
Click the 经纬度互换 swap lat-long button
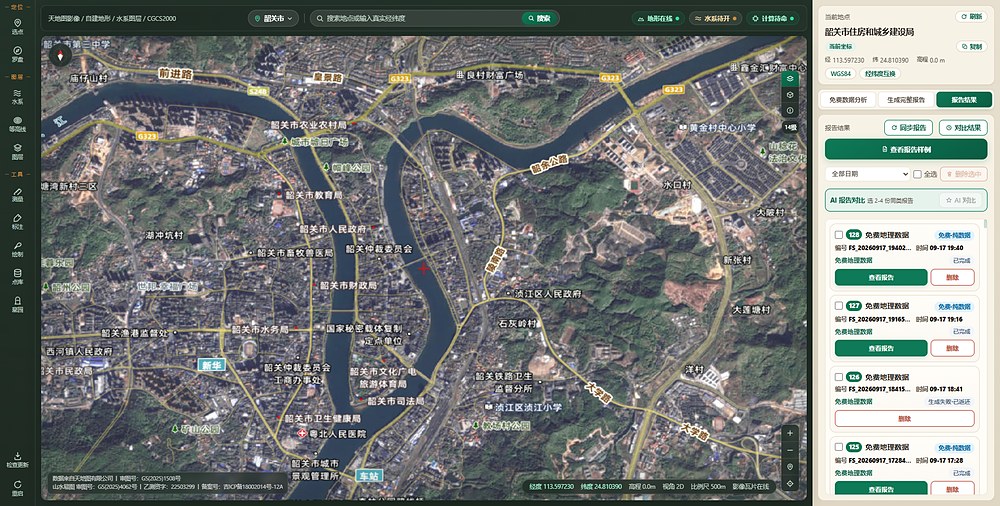point(880,73)
